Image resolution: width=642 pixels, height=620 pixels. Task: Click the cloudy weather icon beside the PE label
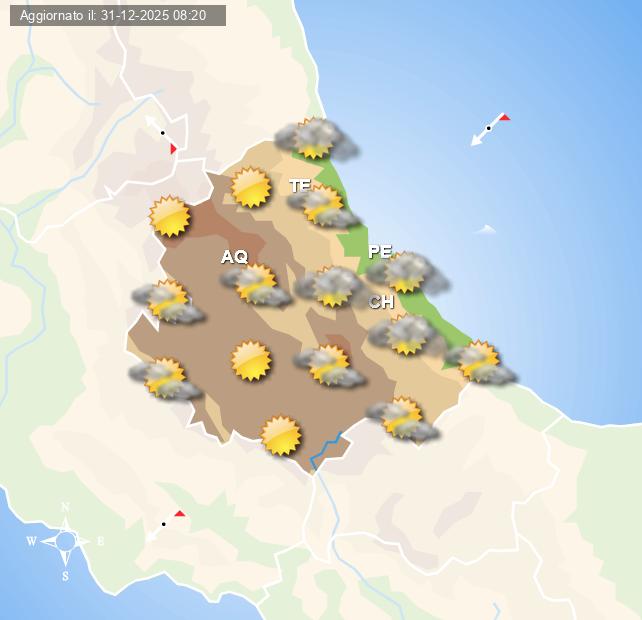[407, 272]
